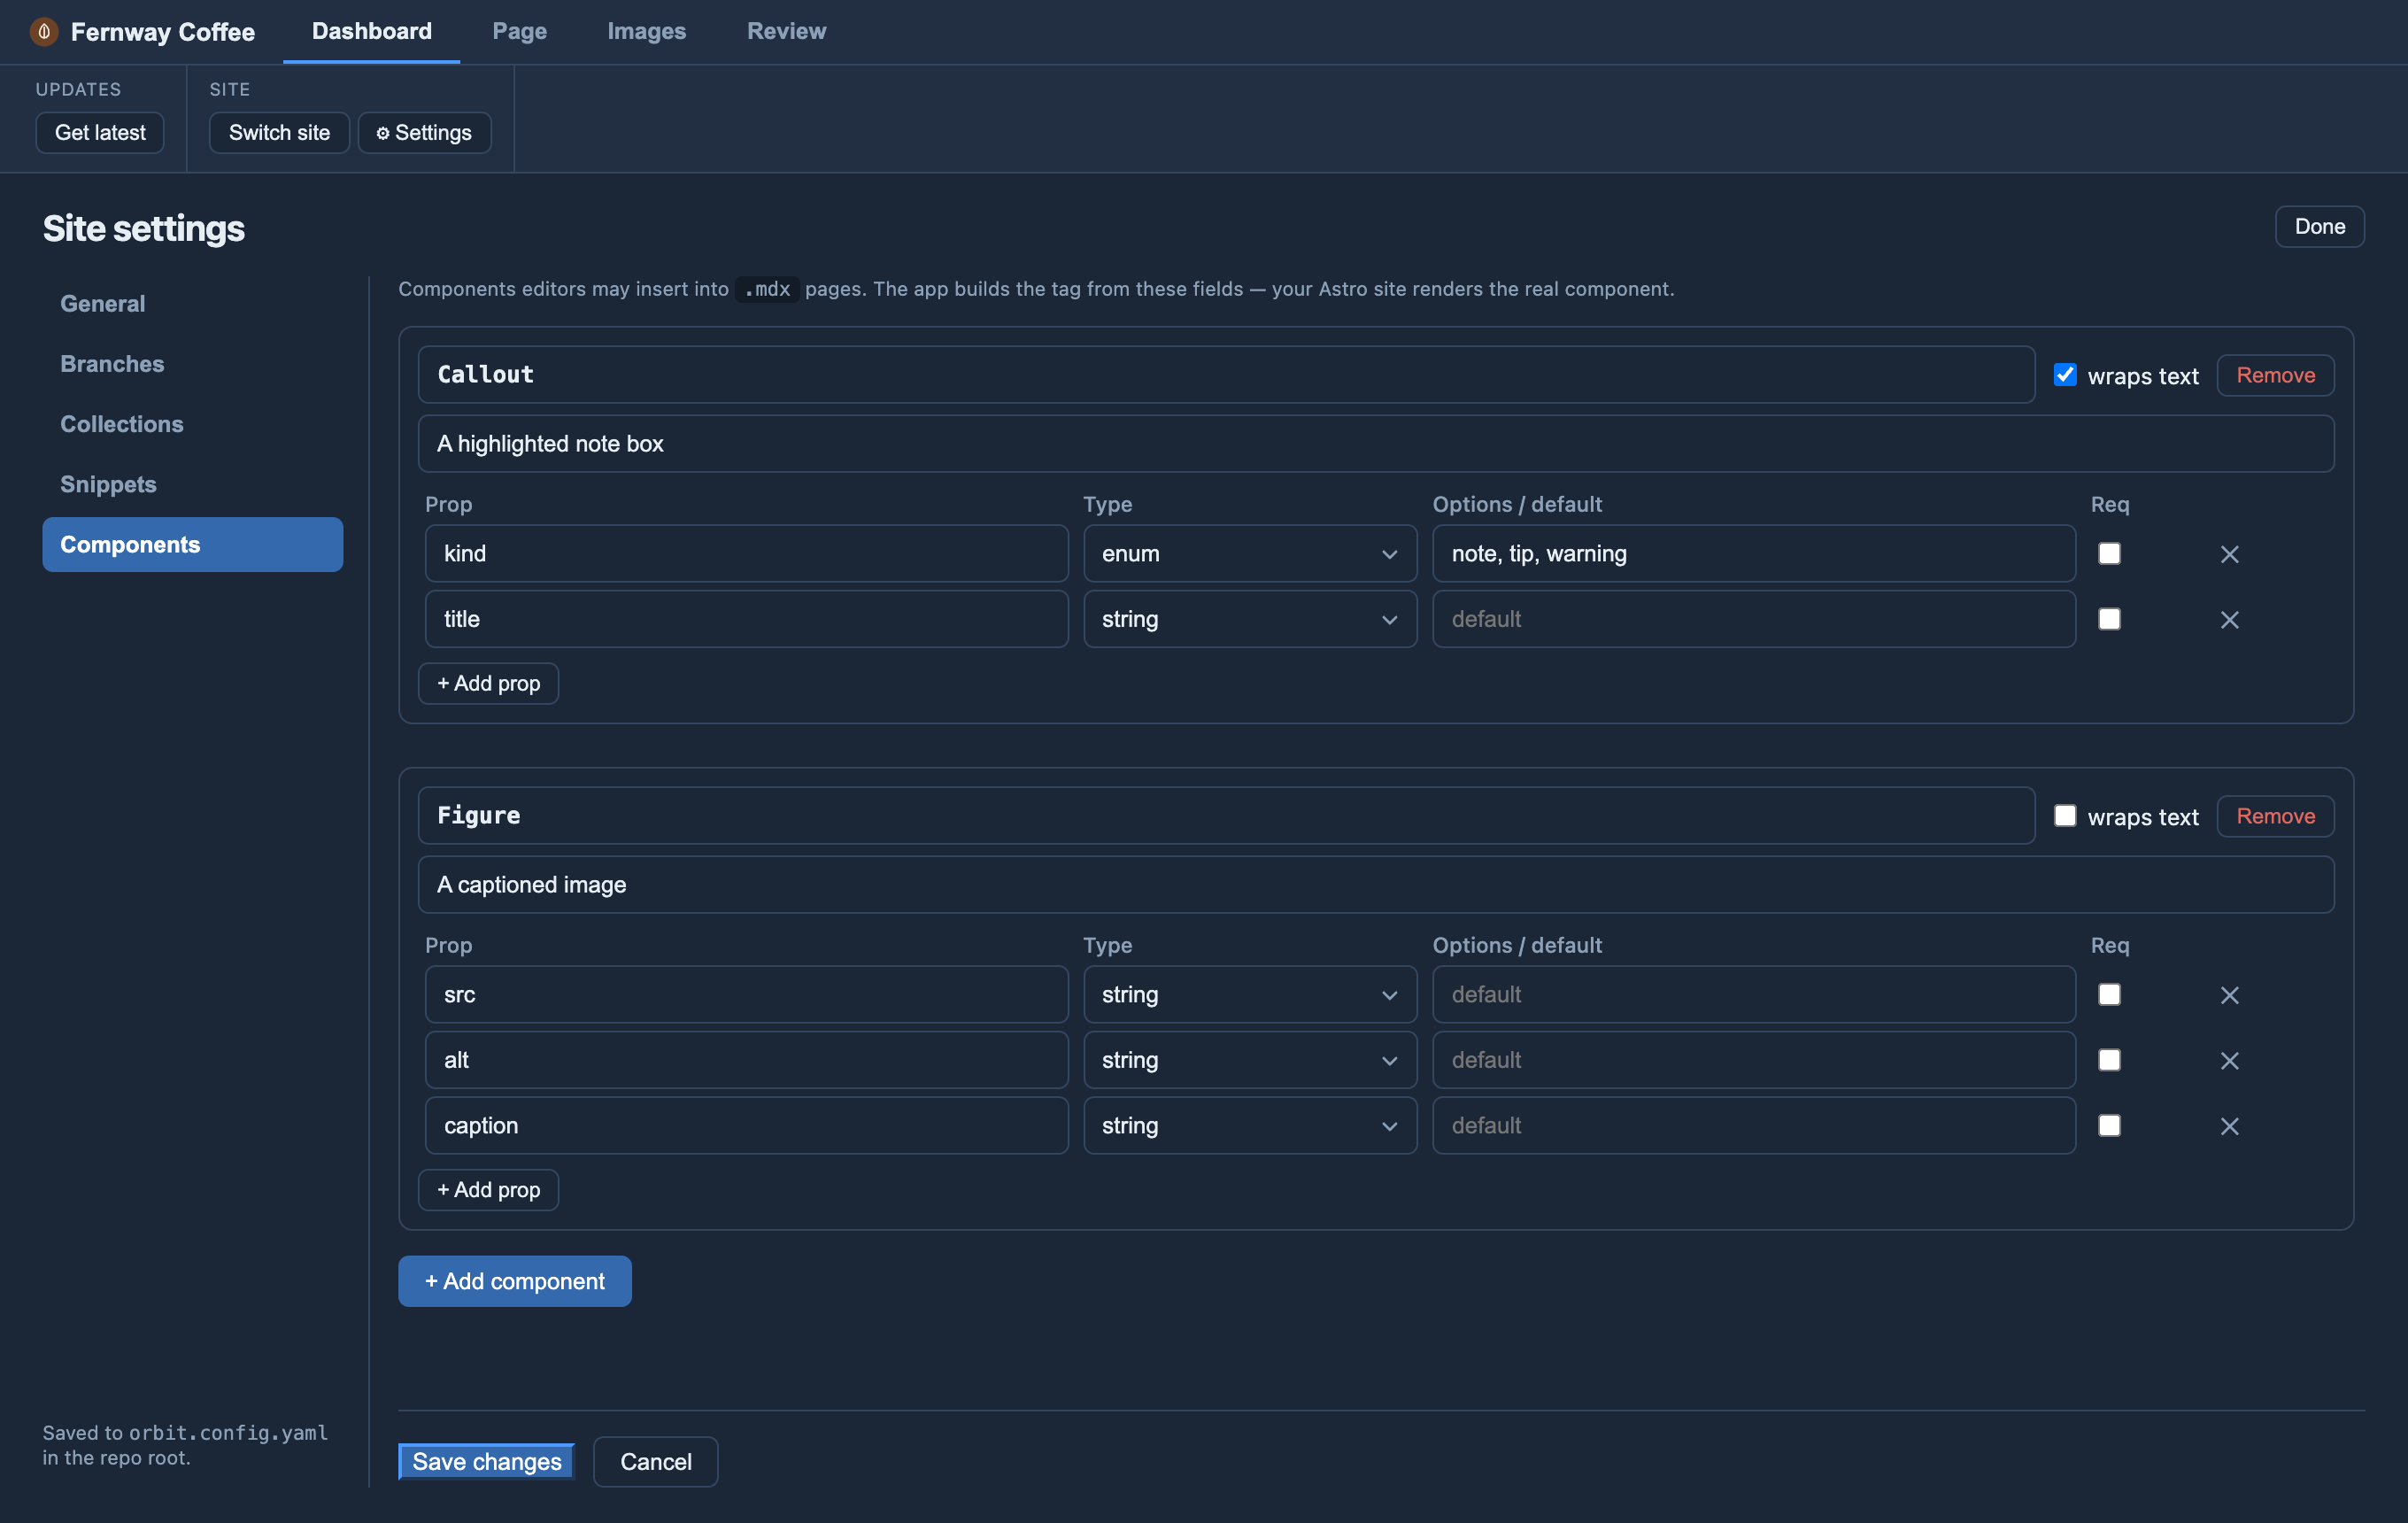Open the type dropdown for the src prop

pos(1250,995)
